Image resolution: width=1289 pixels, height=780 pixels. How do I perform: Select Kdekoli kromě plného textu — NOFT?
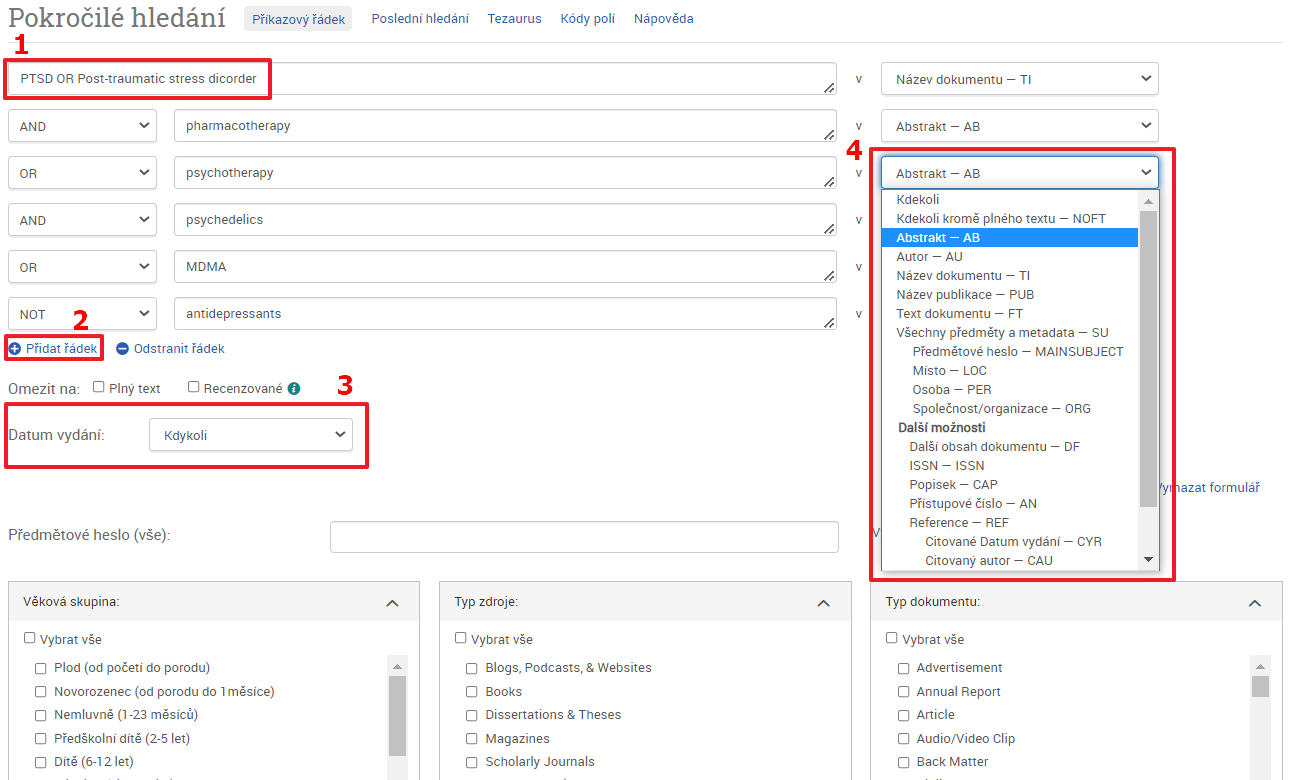pos(1009,218)
